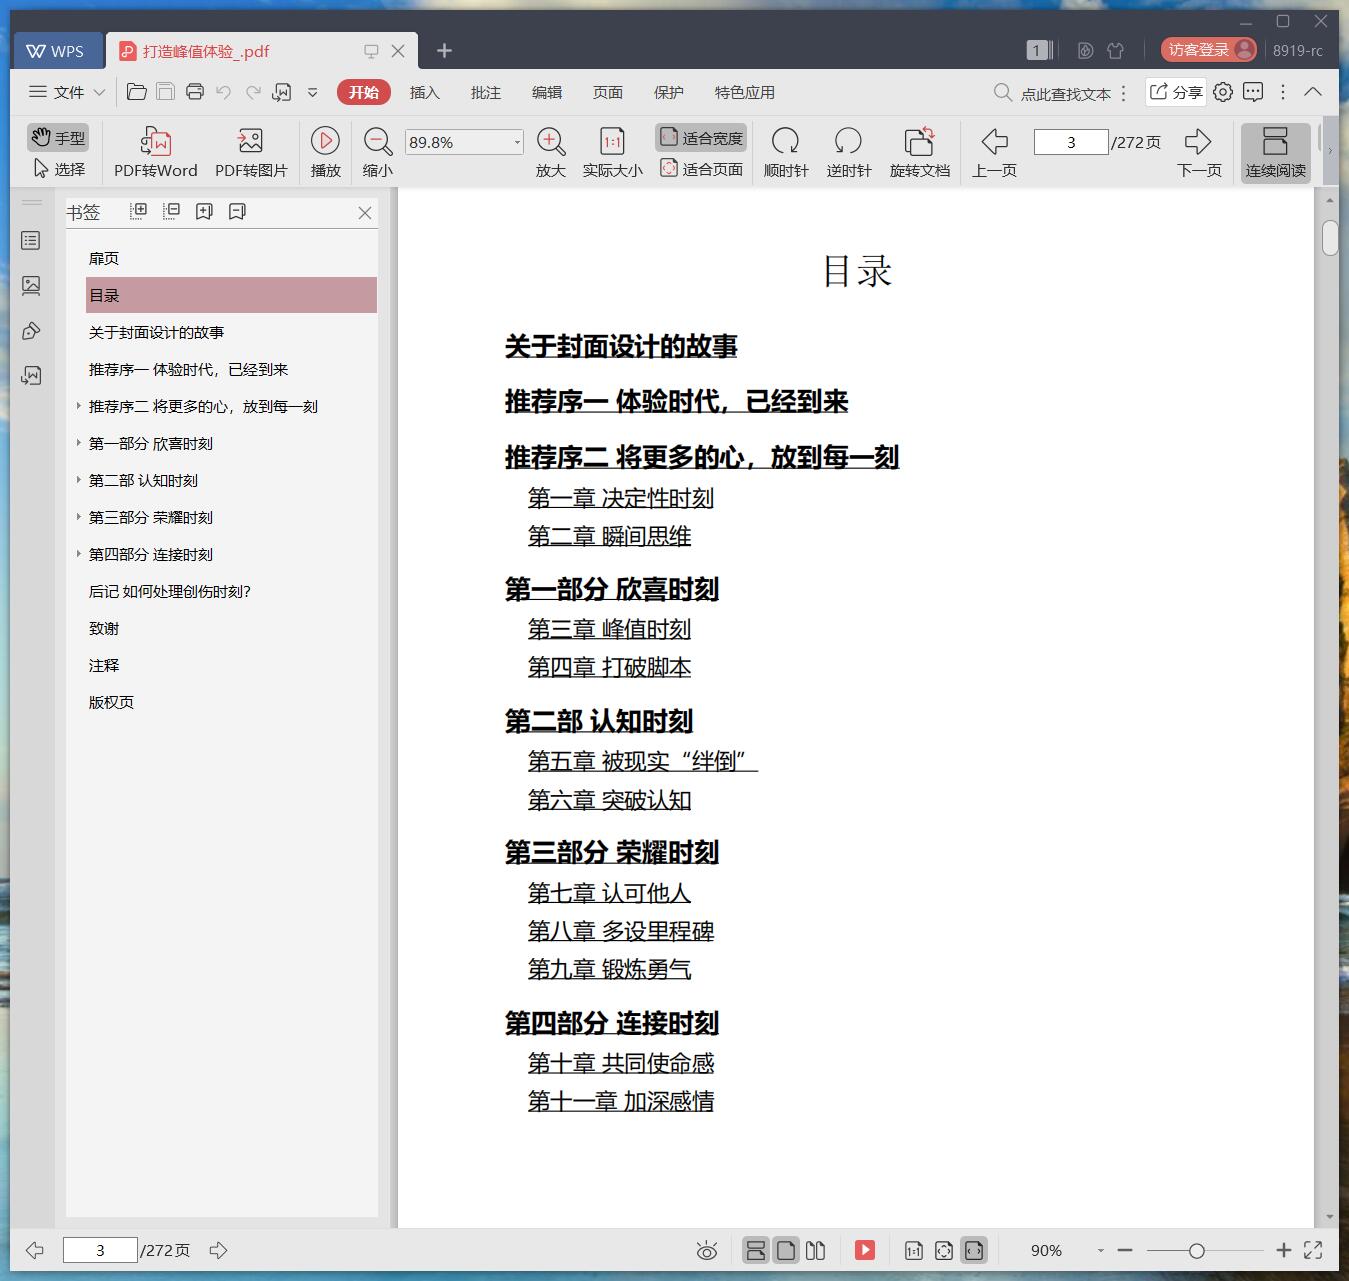Image resolution: width=1349 pixels, height=1281 pixels.
Task: Expand 第四部分 连接时刻 bookmark node
Action: click(x=78, y=554)
